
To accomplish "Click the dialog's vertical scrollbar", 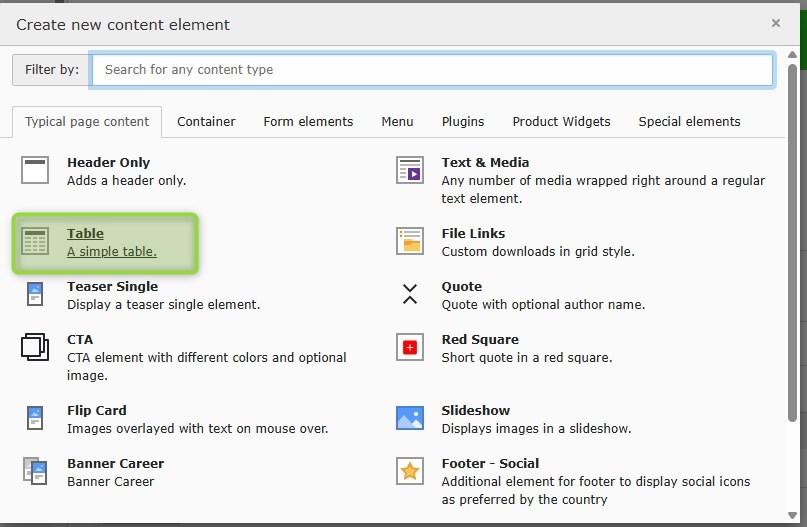I will (792, 240).
